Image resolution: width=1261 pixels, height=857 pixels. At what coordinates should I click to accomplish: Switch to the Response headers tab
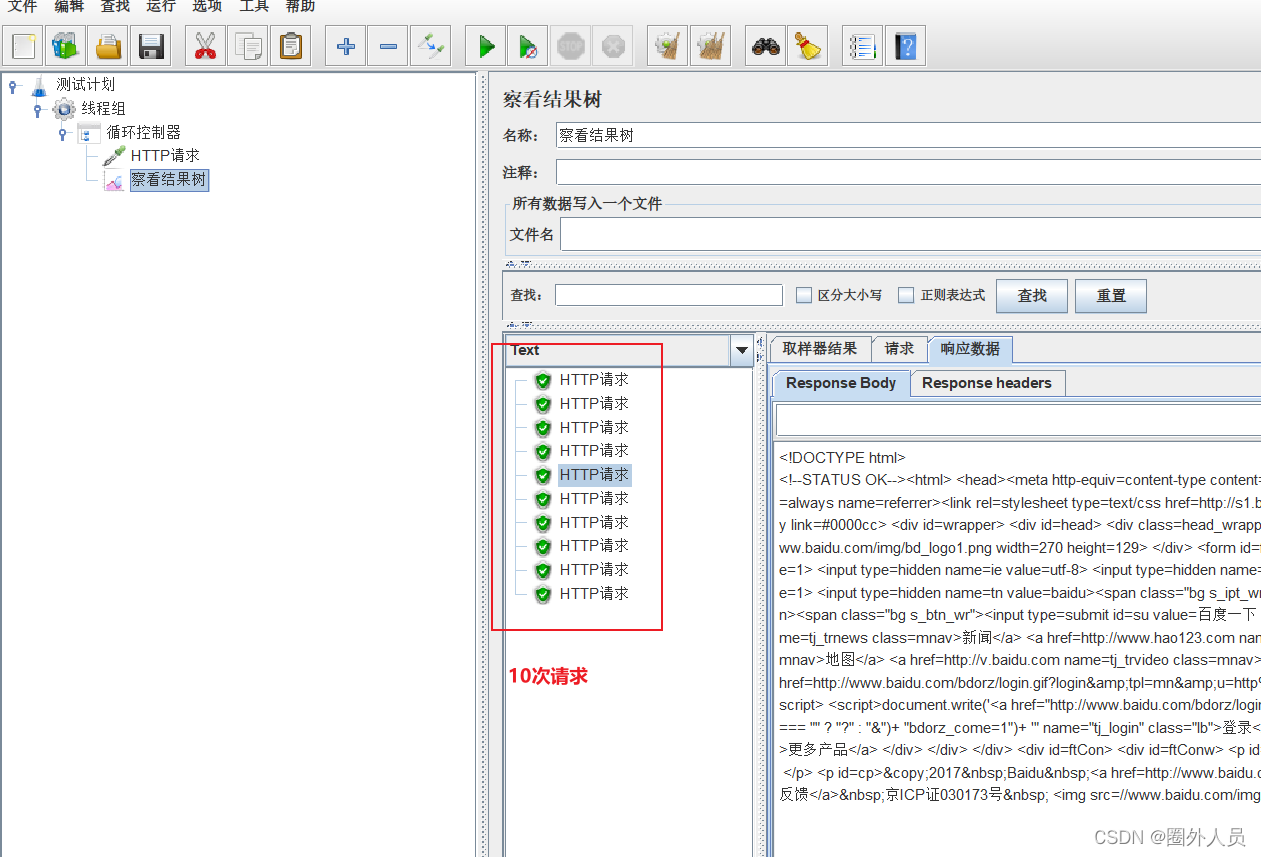tap(987, 383)
